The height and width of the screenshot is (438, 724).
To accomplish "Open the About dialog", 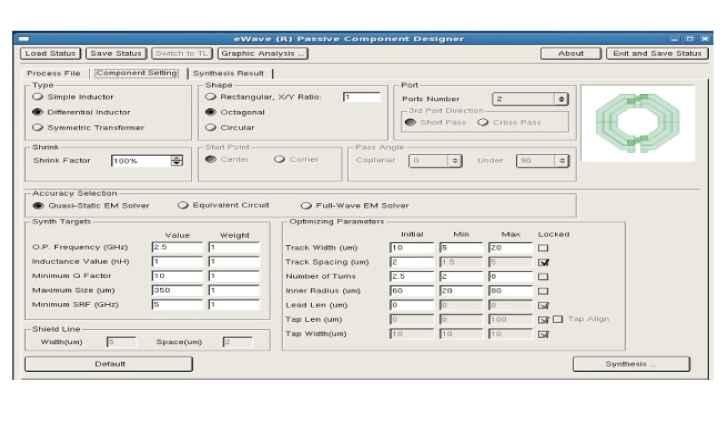I will coord(571,54).
